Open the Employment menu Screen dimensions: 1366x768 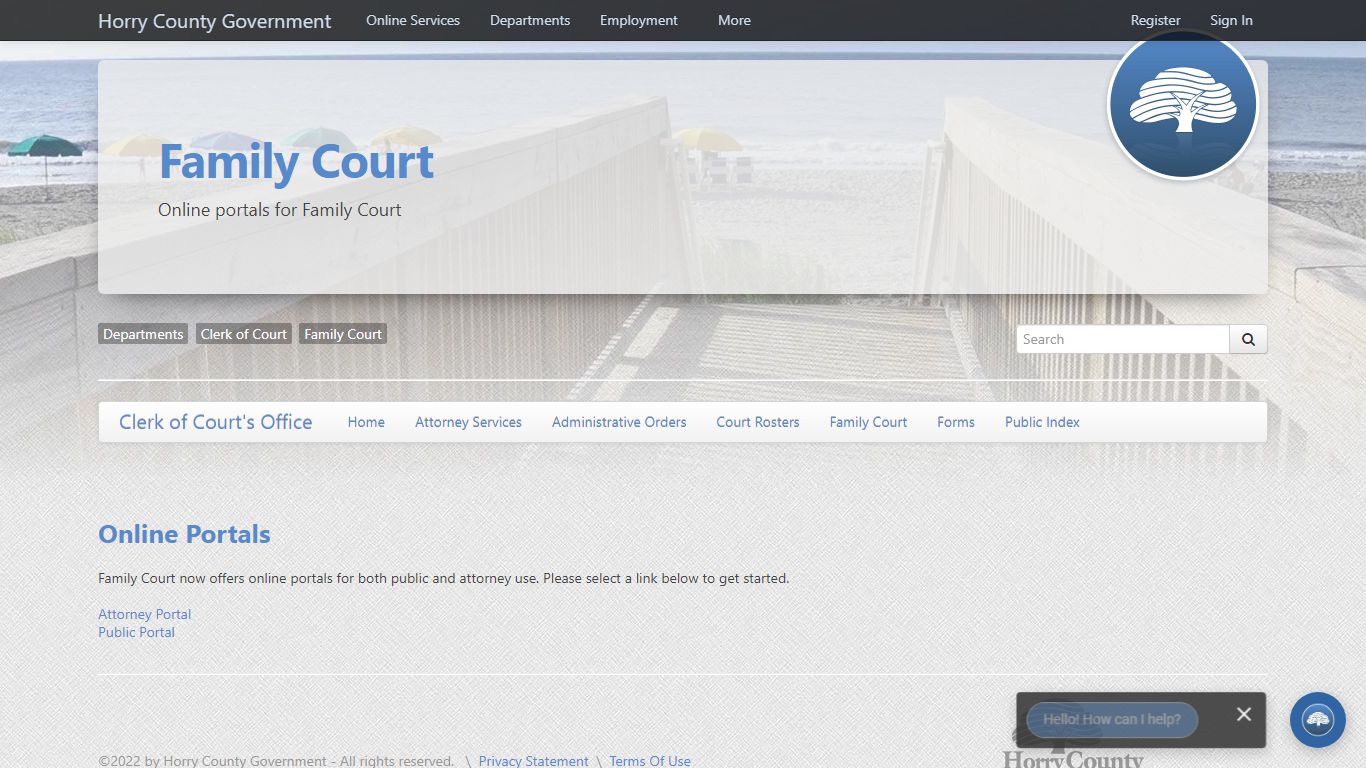pyautogui.click(x=639, y=20)
